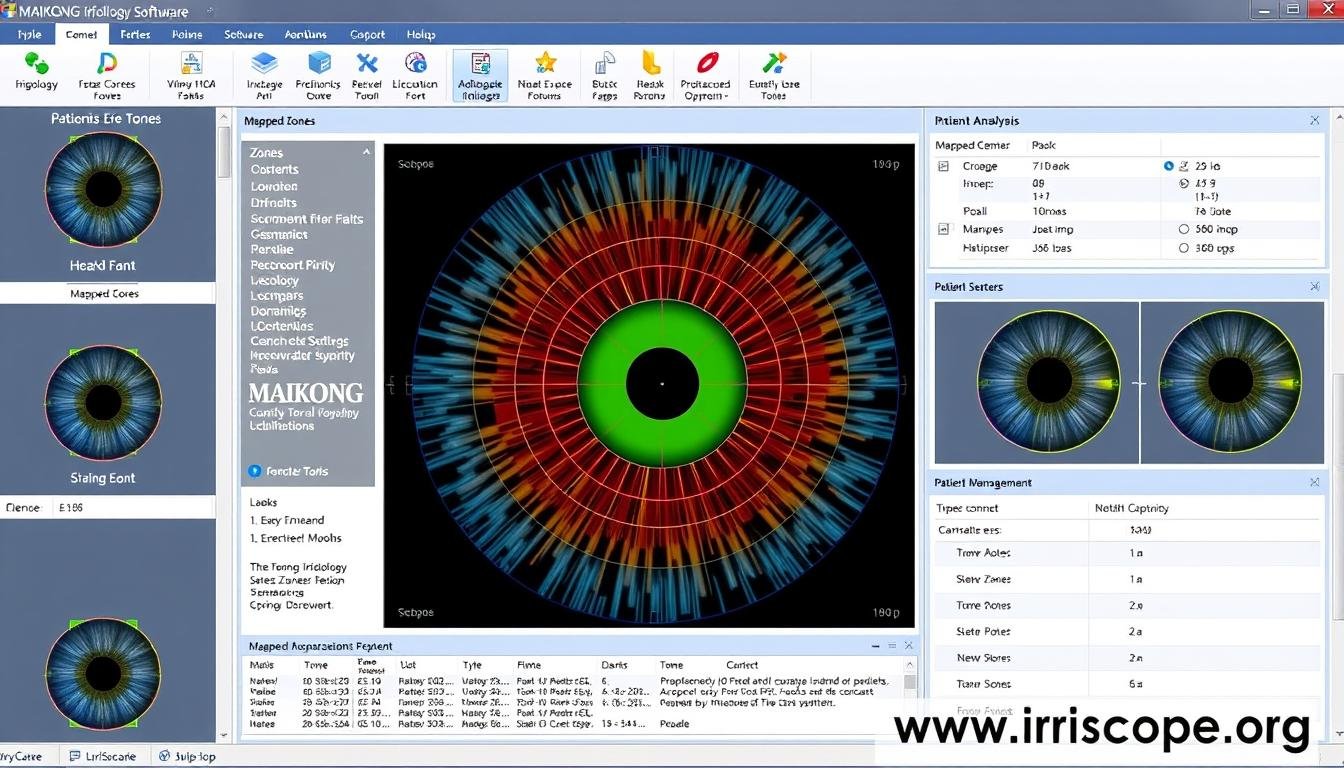Activate the Packet Tool icon

[366, 70]
